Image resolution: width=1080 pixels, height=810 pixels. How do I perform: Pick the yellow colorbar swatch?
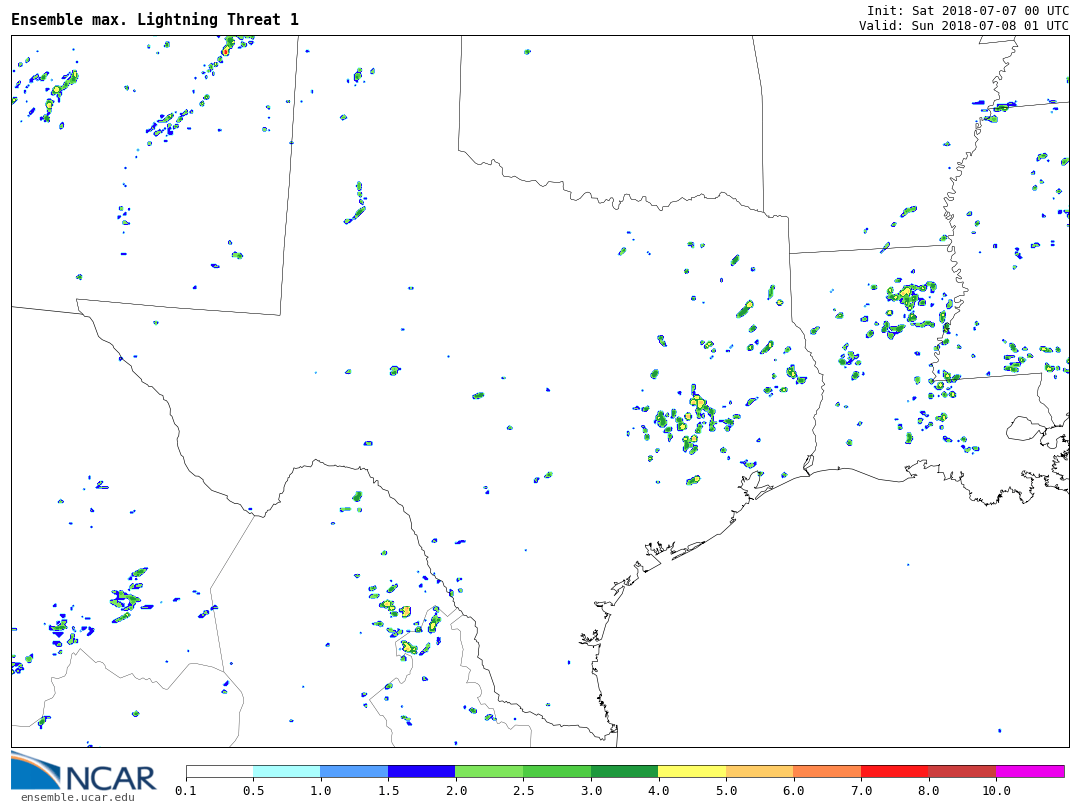point(692,772)
